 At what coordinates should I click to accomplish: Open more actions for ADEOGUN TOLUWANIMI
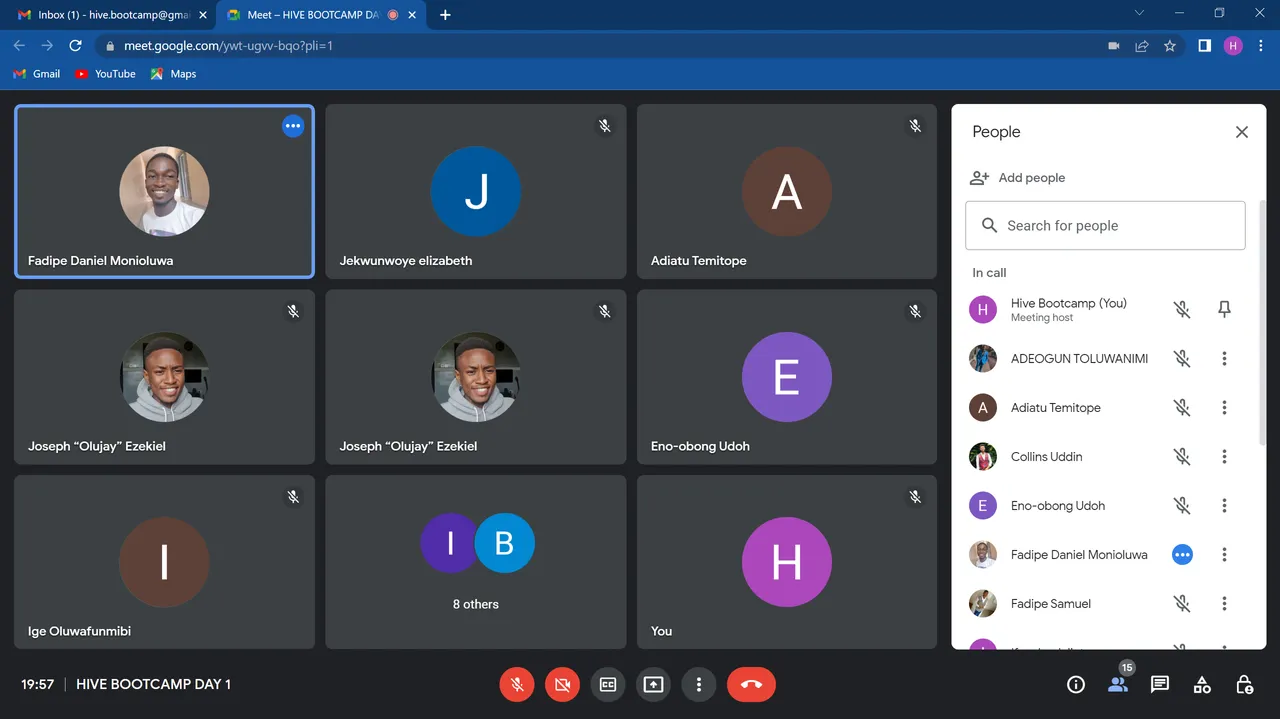[x=1224, y=359]
